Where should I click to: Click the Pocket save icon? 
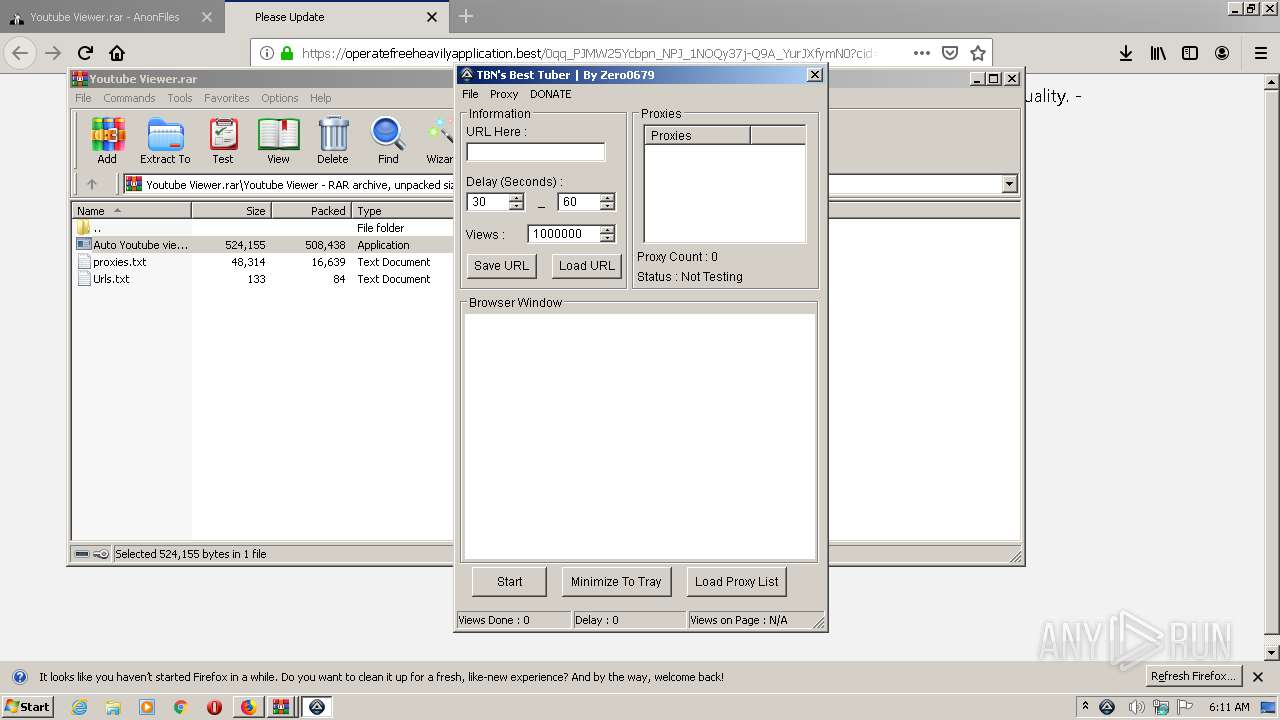click(950, 53)
